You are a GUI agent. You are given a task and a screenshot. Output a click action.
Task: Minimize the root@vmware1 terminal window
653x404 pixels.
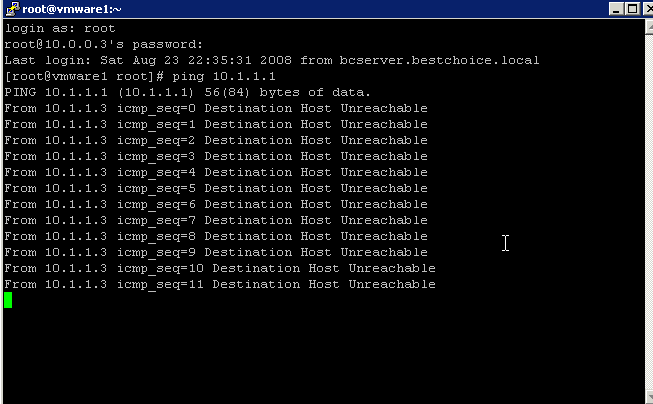point(616,9)
